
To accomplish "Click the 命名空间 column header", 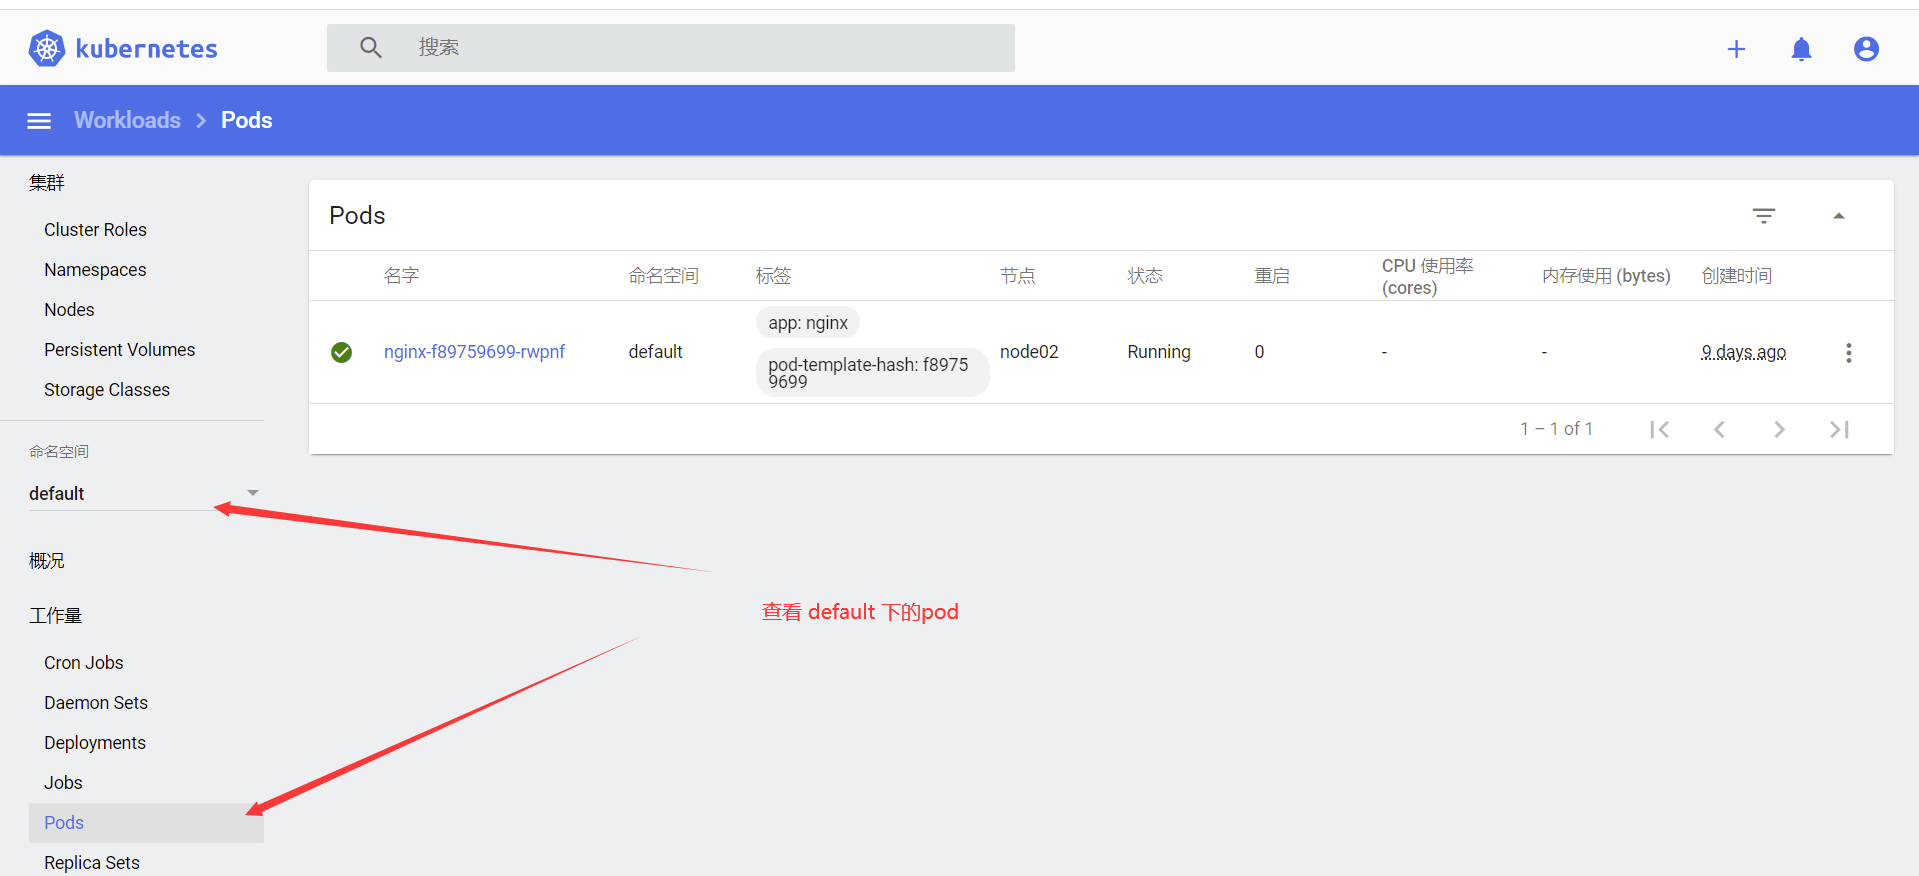I will (663, 276).
